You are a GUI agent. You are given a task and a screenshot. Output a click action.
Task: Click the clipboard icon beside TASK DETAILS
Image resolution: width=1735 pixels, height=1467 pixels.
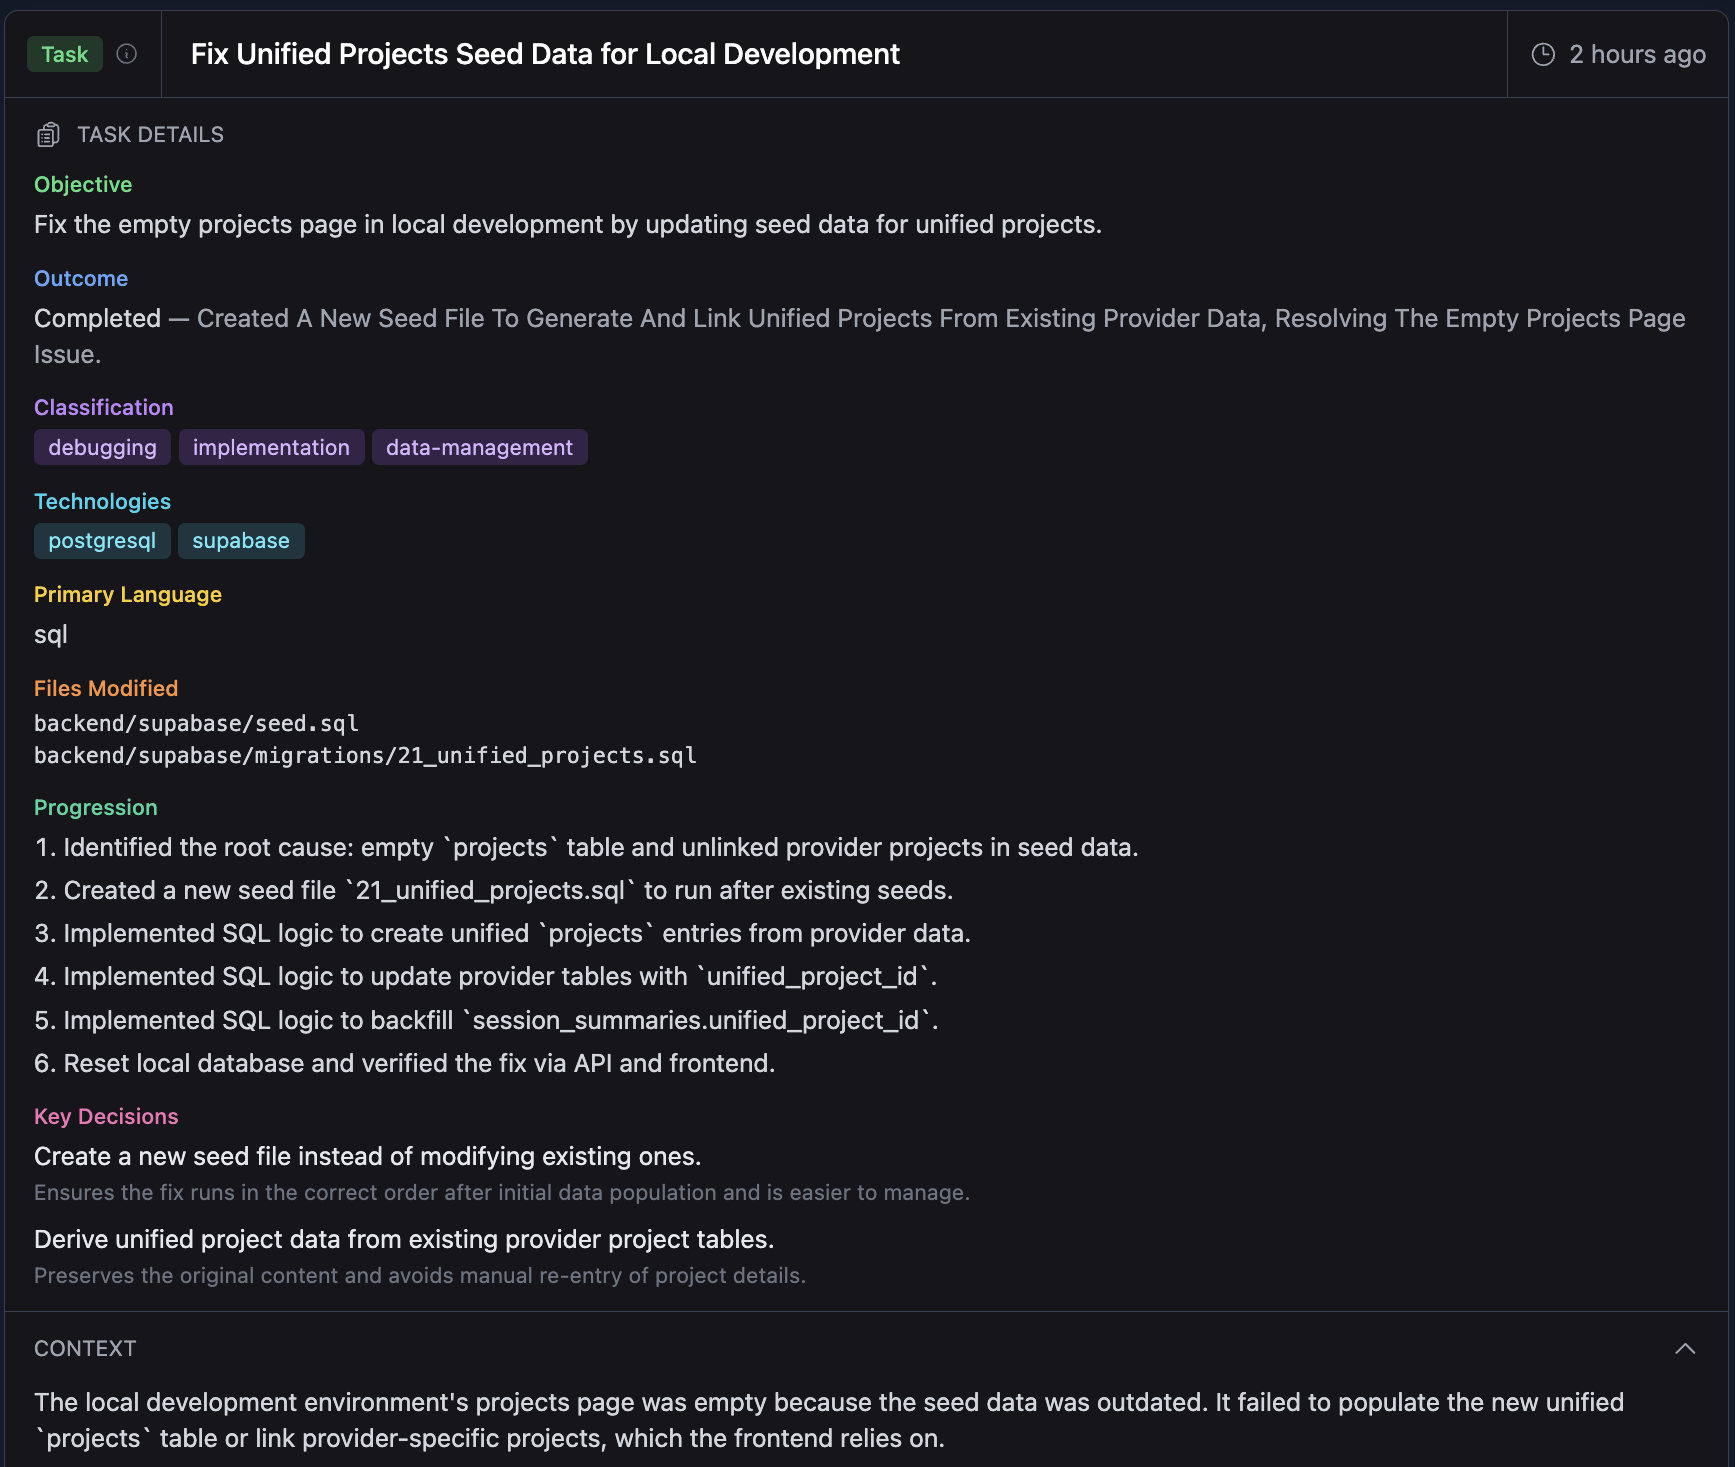coord(47,133)
